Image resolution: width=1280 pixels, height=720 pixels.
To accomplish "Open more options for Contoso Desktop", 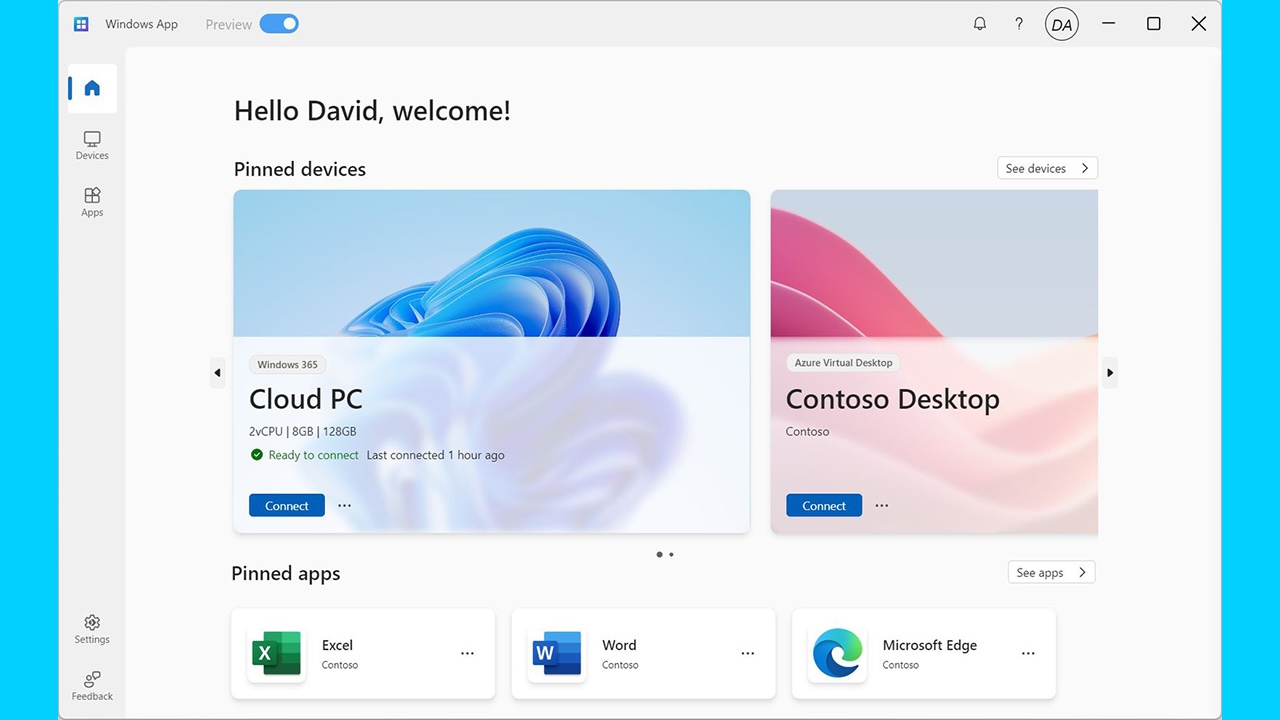I will click(x=881, y=505).
